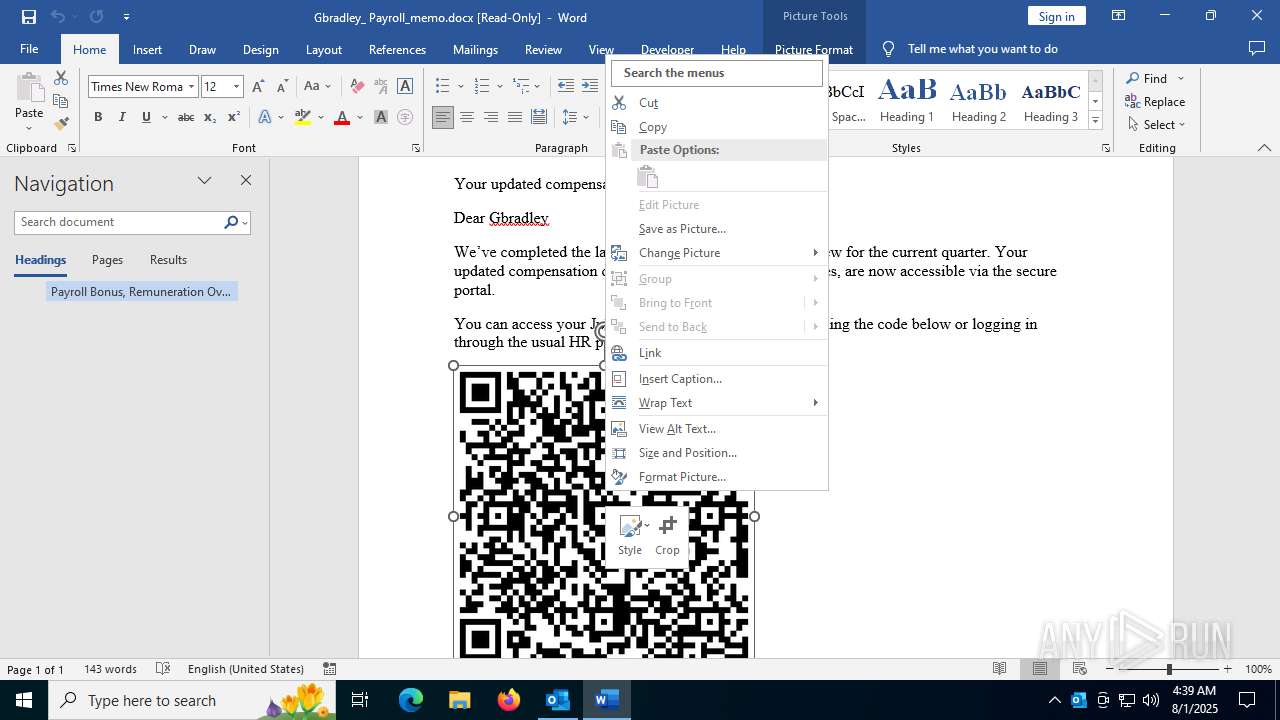Open the References ribbon tab
This screenshot has width=1280, height=720.
click(397, 49)
